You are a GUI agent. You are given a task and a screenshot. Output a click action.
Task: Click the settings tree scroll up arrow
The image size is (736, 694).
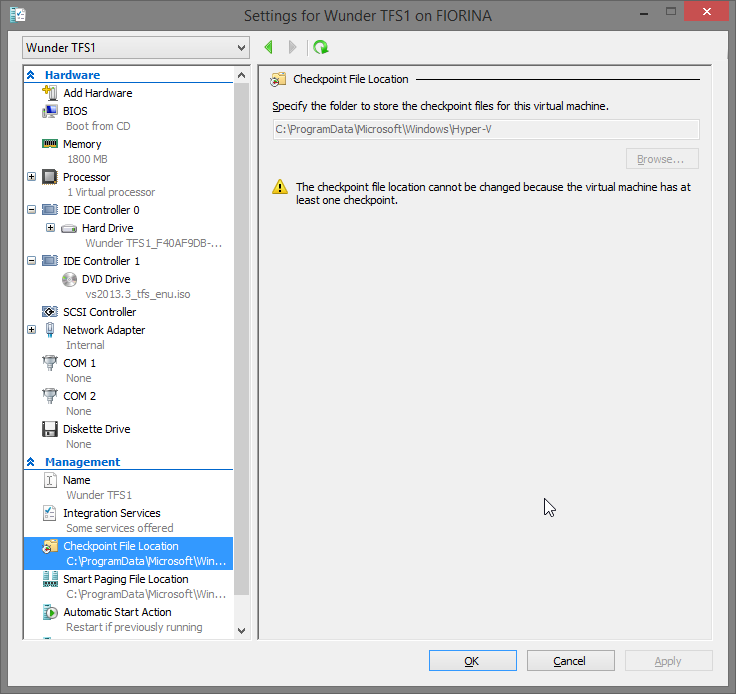pyautogui.click(x=242, y=75)
